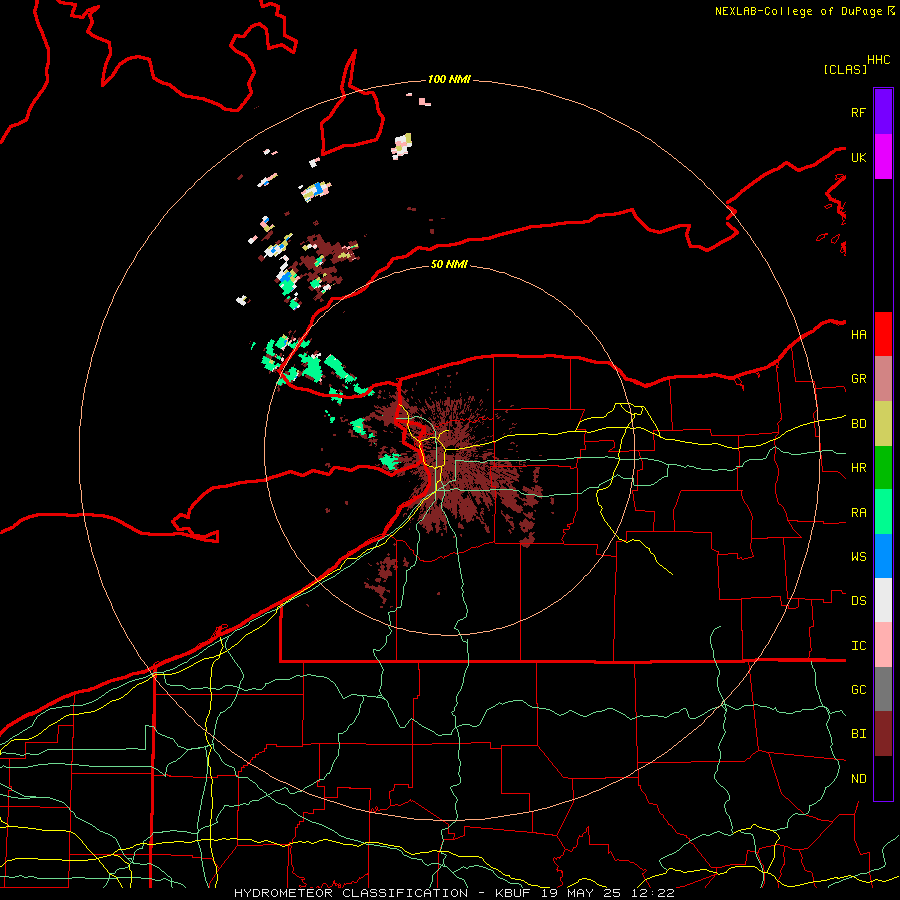Select the yellow BD legend swatch
This screenshot has width=900, height=900.
coord(883,424)
